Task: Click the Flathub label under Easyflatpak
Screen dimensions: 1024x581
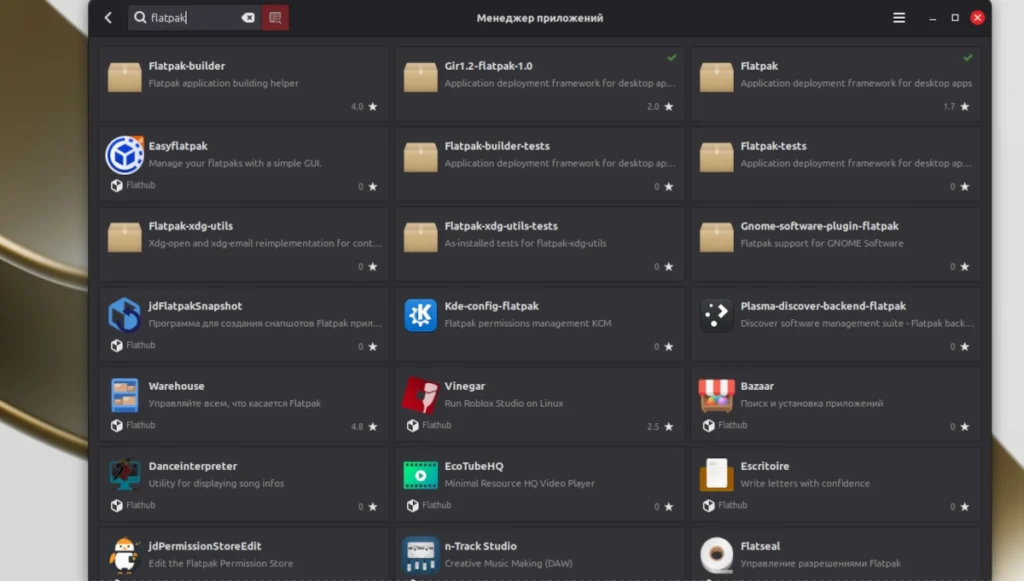Action: tap(140, 185)
